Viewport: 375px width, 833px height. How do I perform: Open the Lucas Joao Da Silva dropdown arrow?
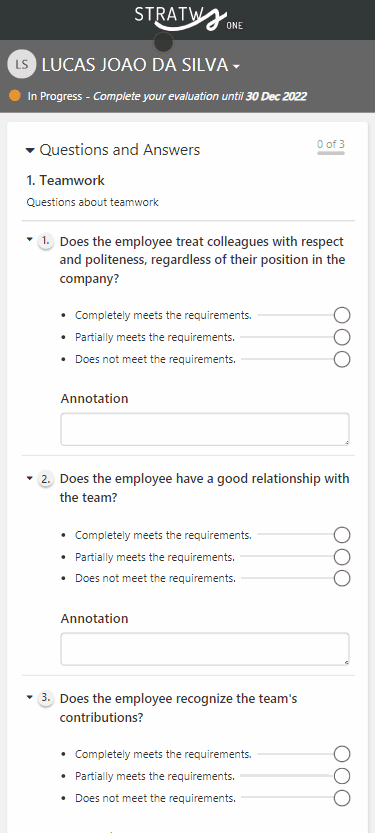pos(236,66)
